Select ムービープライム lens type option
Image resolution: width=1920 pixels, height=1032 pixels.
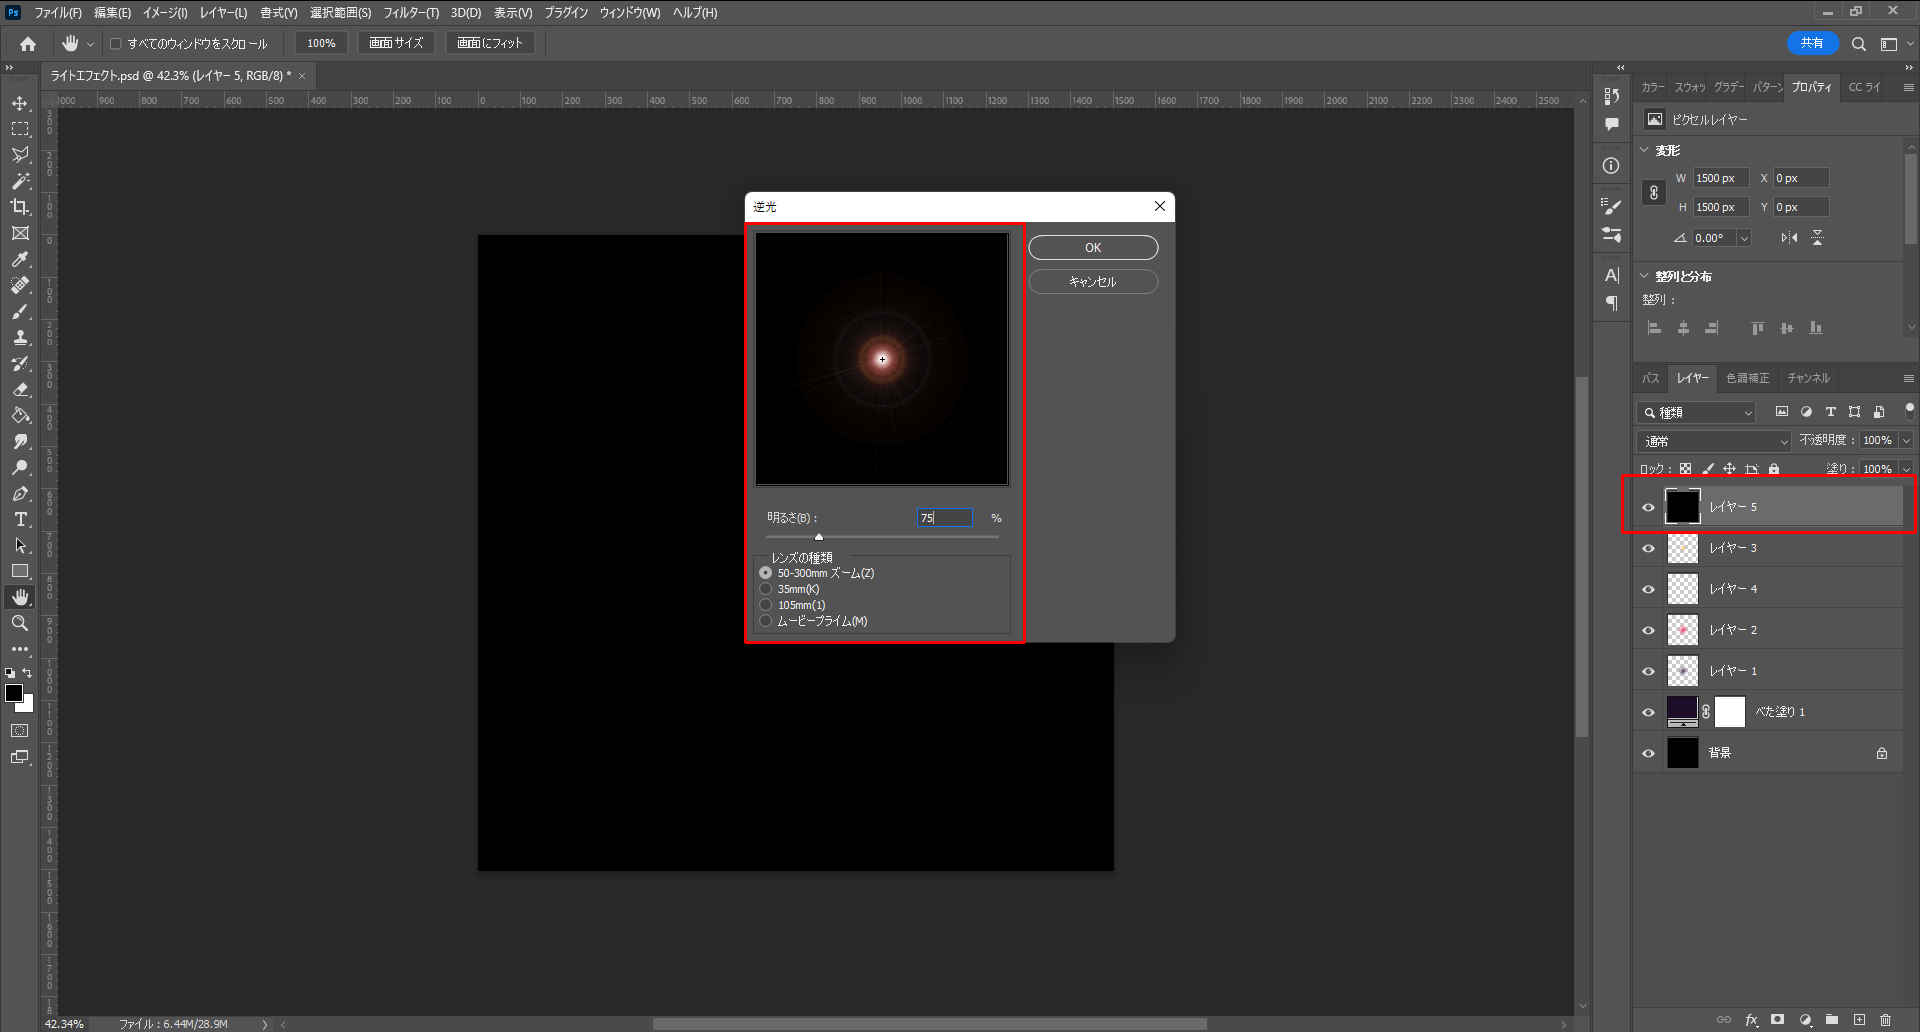pyautogui.click(x=766, y=621)
